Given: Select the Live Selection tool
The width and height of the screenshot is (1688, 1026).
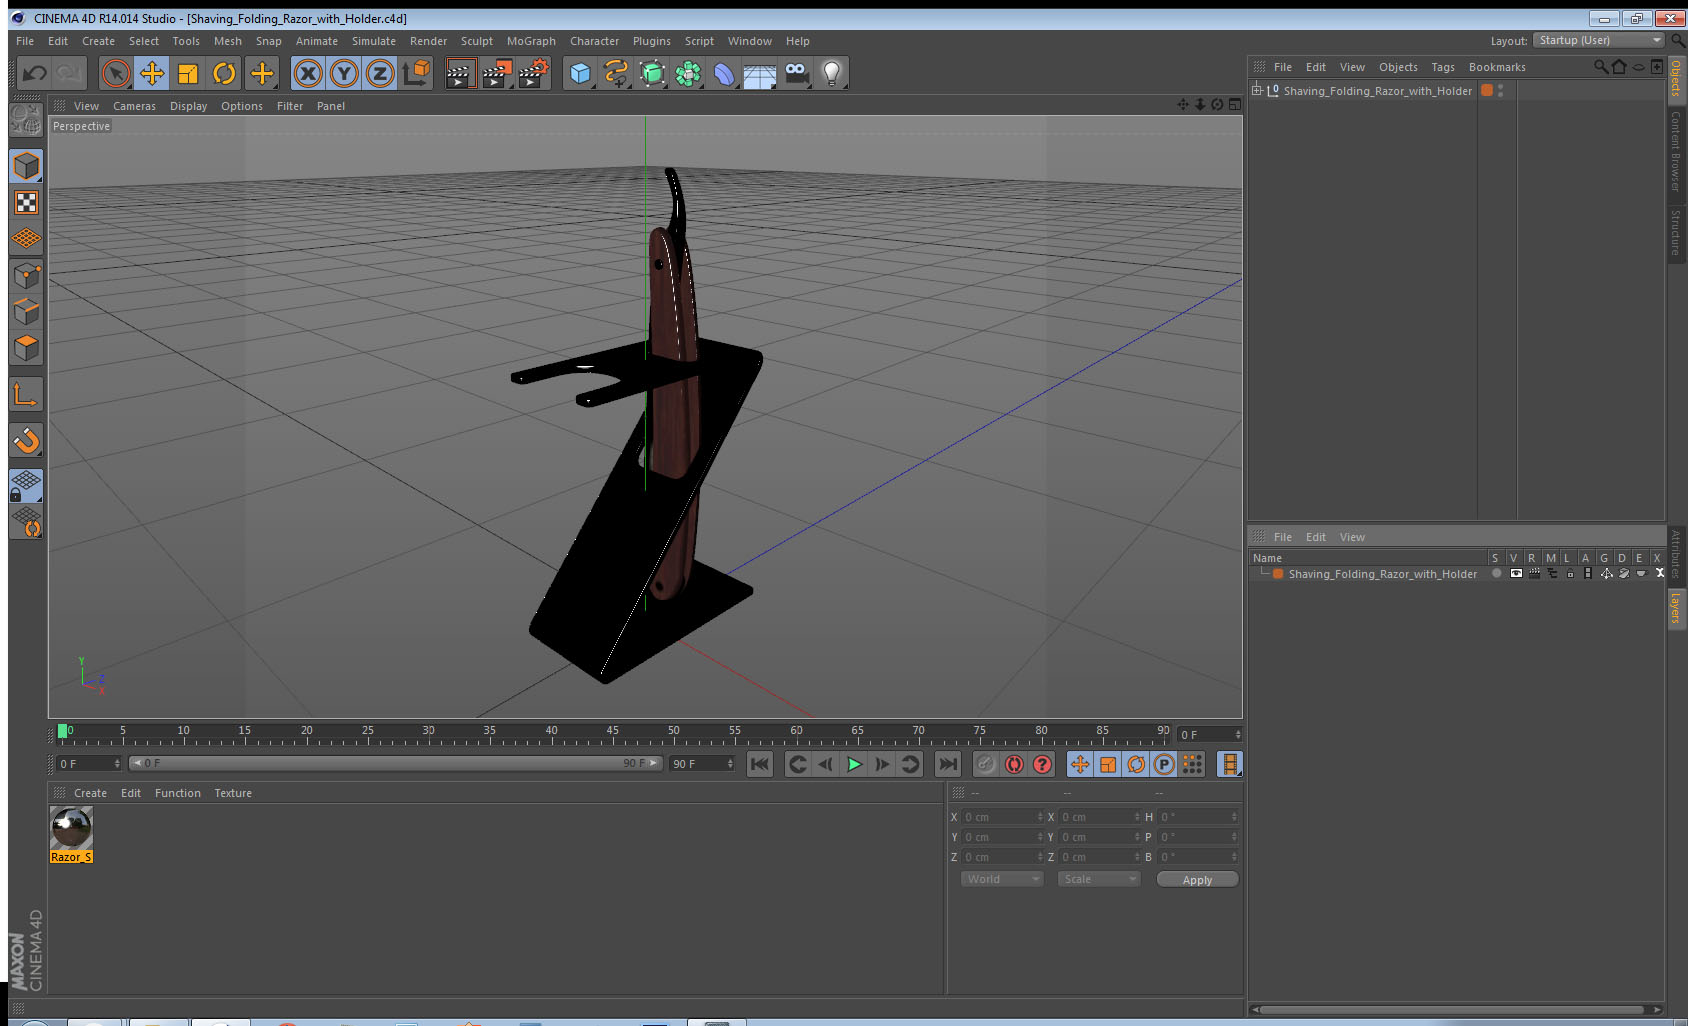Looking at the screenshot, I should pyautogui.click(x=116, y=73).
